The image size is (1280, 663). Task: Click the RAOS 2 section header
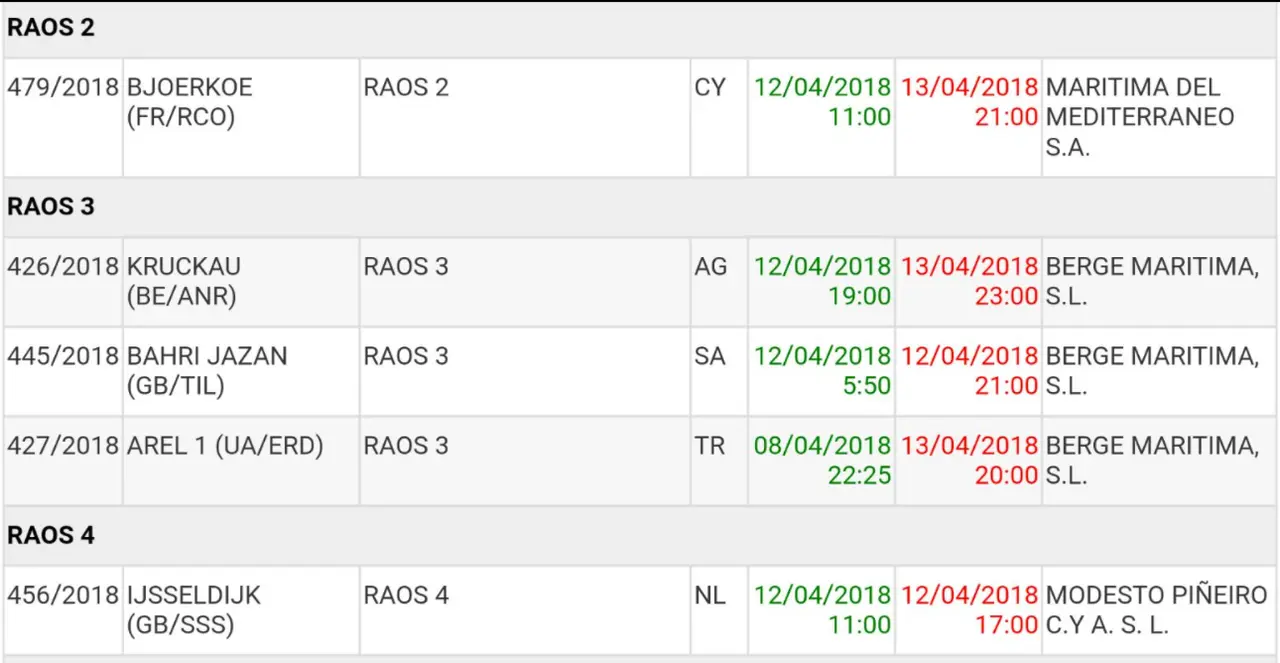(51, 28)
